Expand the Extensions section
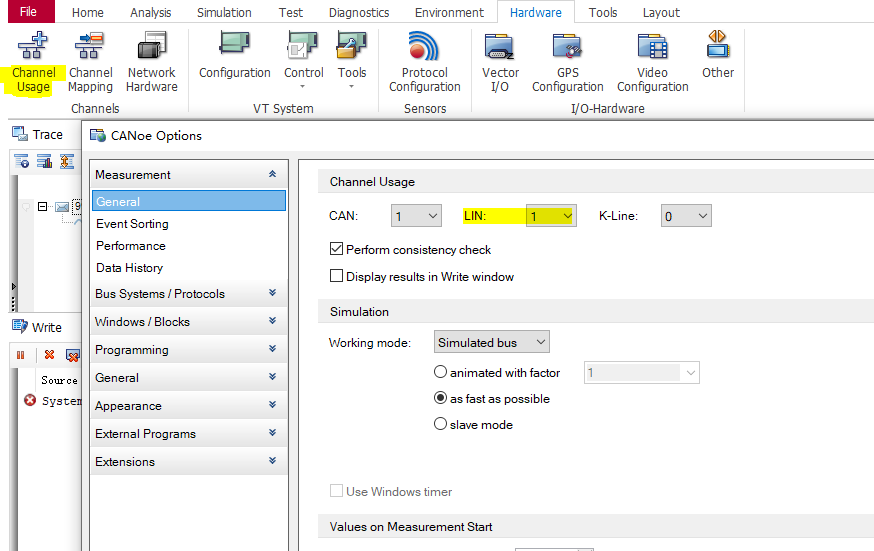874x551 pixels. [273, 461]
